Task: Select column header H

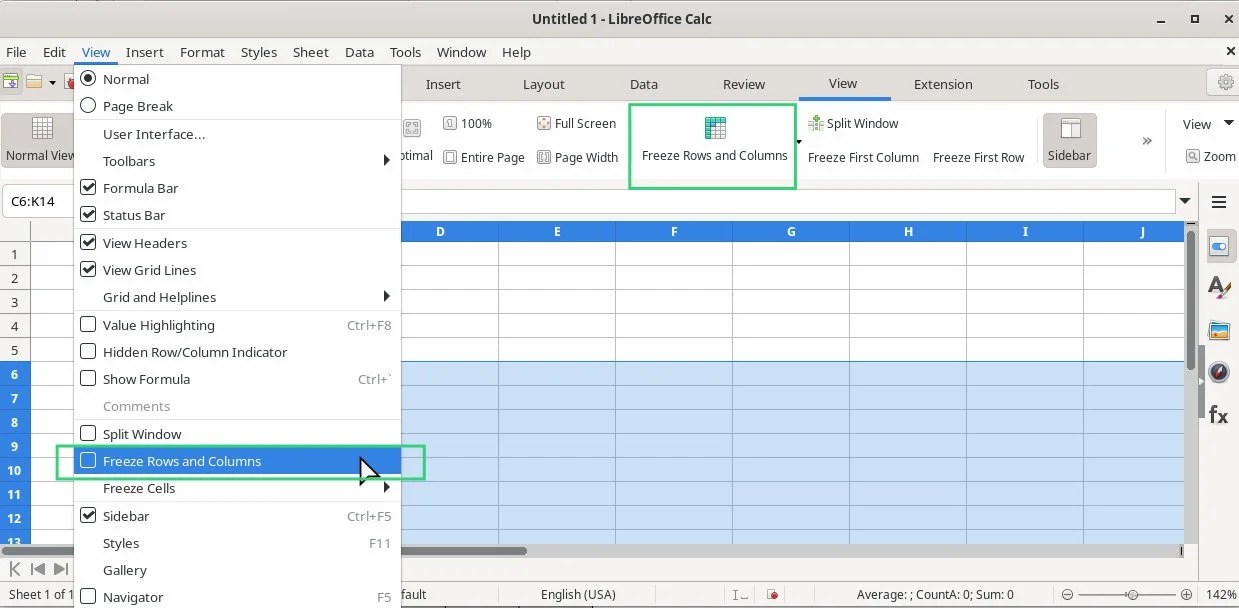Action: [x=907, y=231]
